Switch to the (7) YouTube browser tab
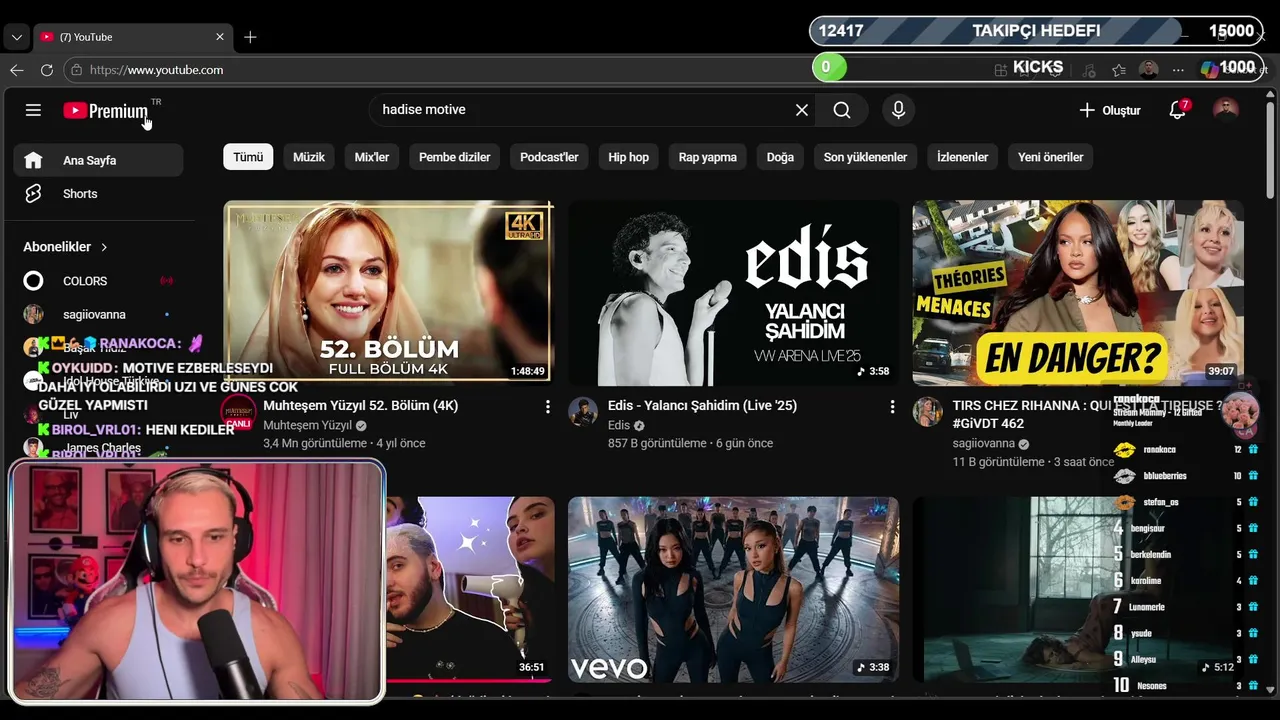Image resolution: width=1280 pixels, height=720 pixels. pos(133,37)
